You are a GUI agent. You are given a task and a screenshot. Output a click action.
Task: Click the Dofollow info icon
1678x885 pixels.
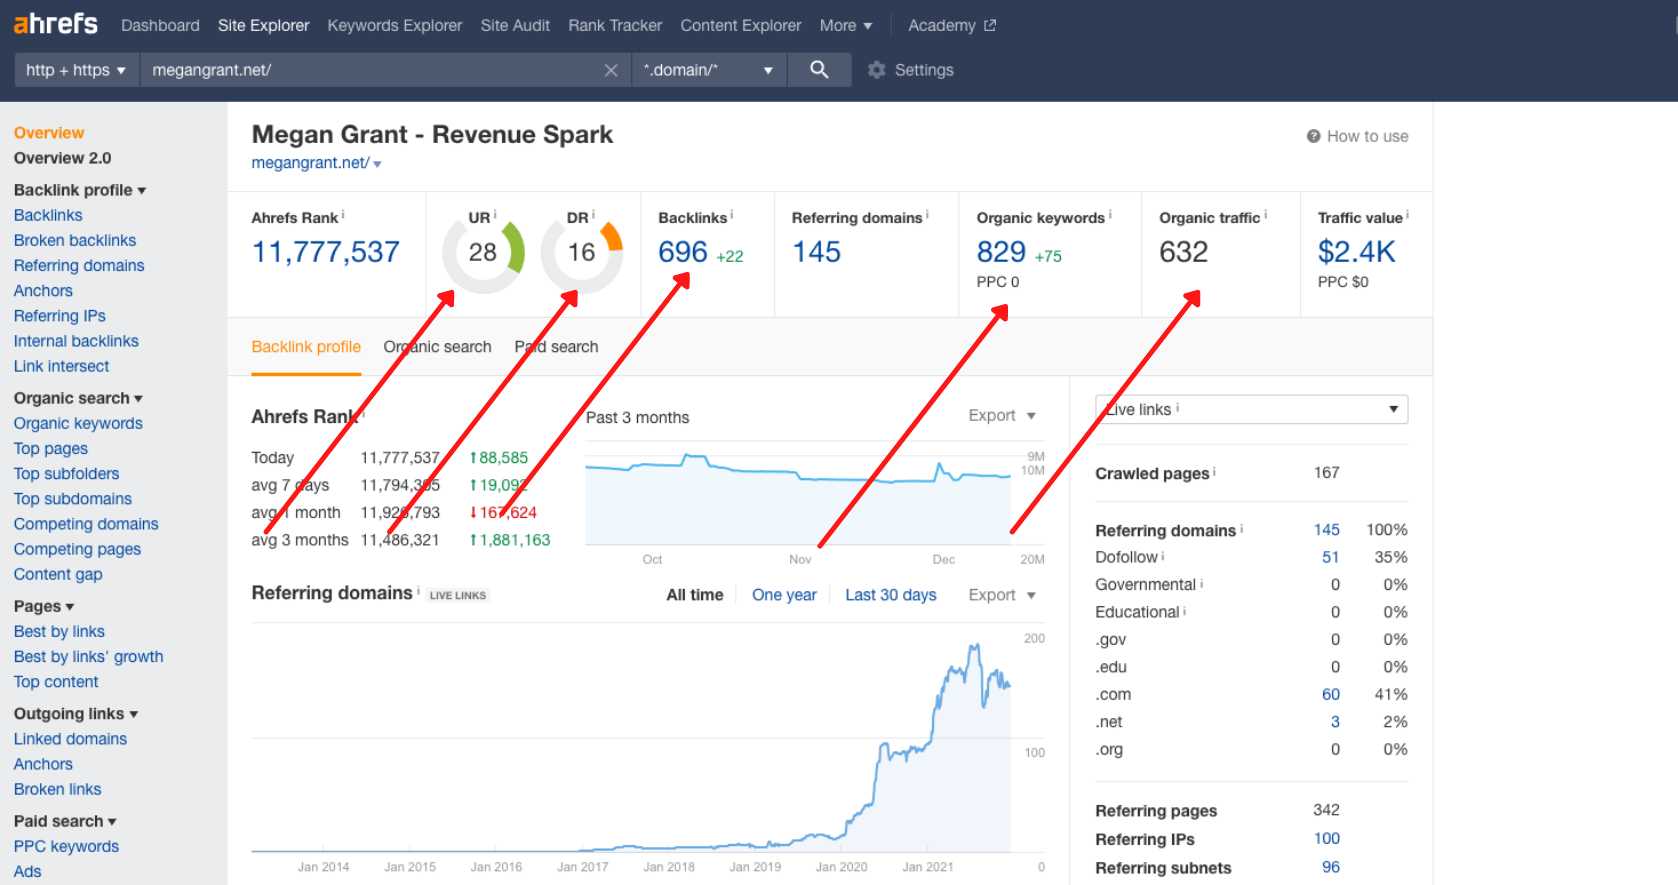tap(1163, 555)
